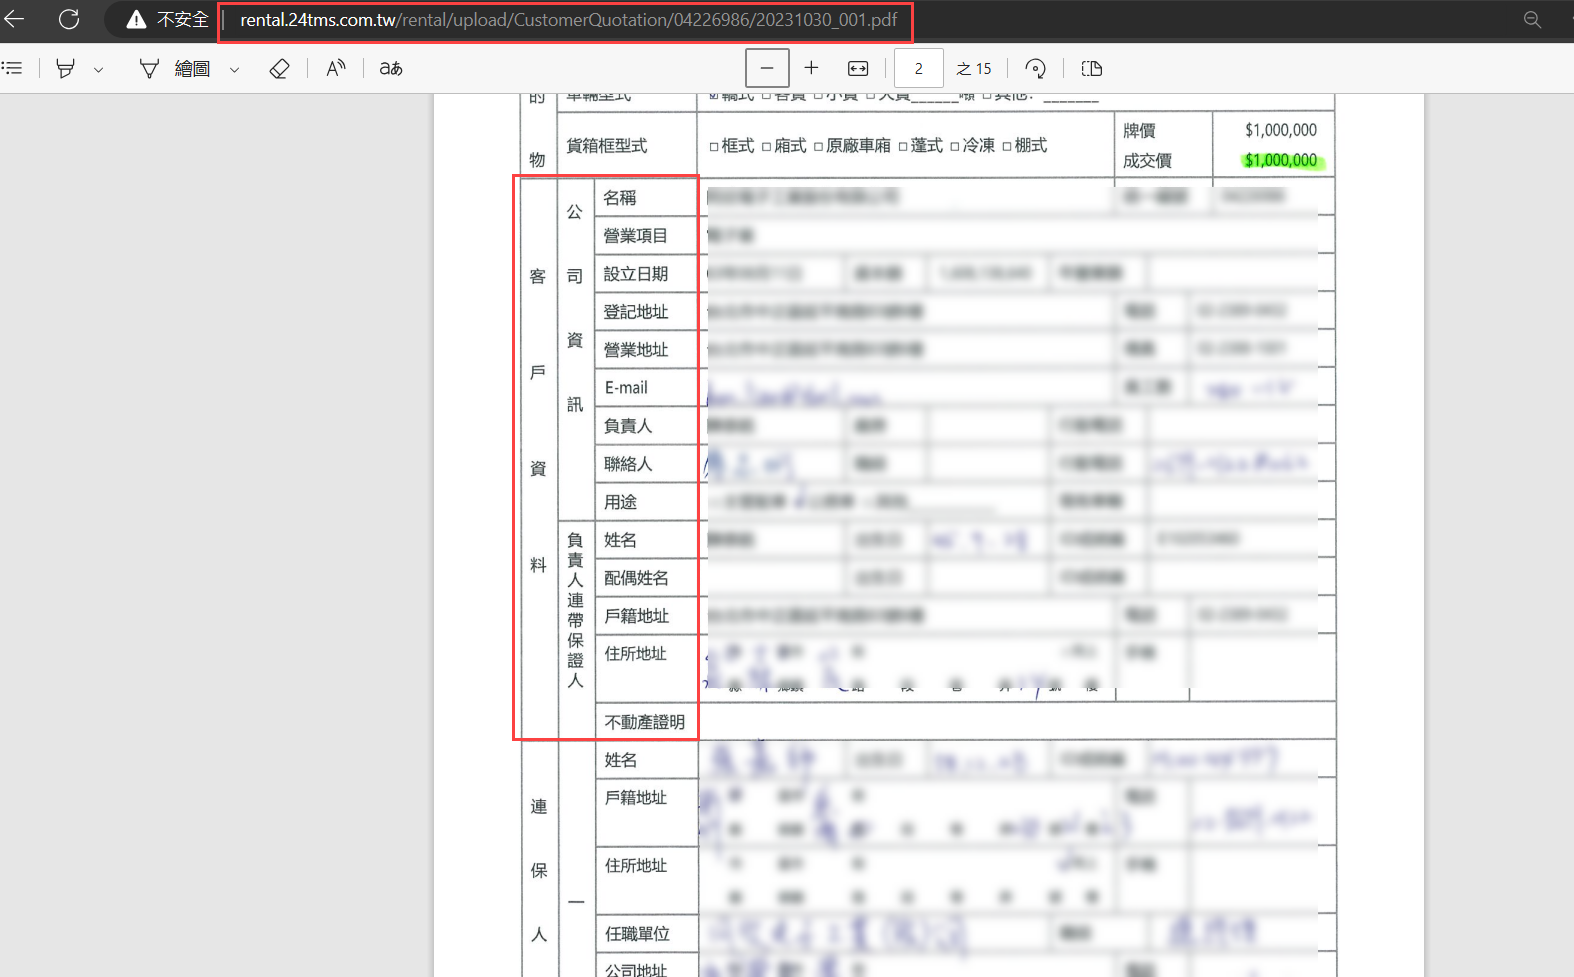Screen dimensions: 1574x977
Task: Click the 不動產證明 field label
Action: (645, 722)
